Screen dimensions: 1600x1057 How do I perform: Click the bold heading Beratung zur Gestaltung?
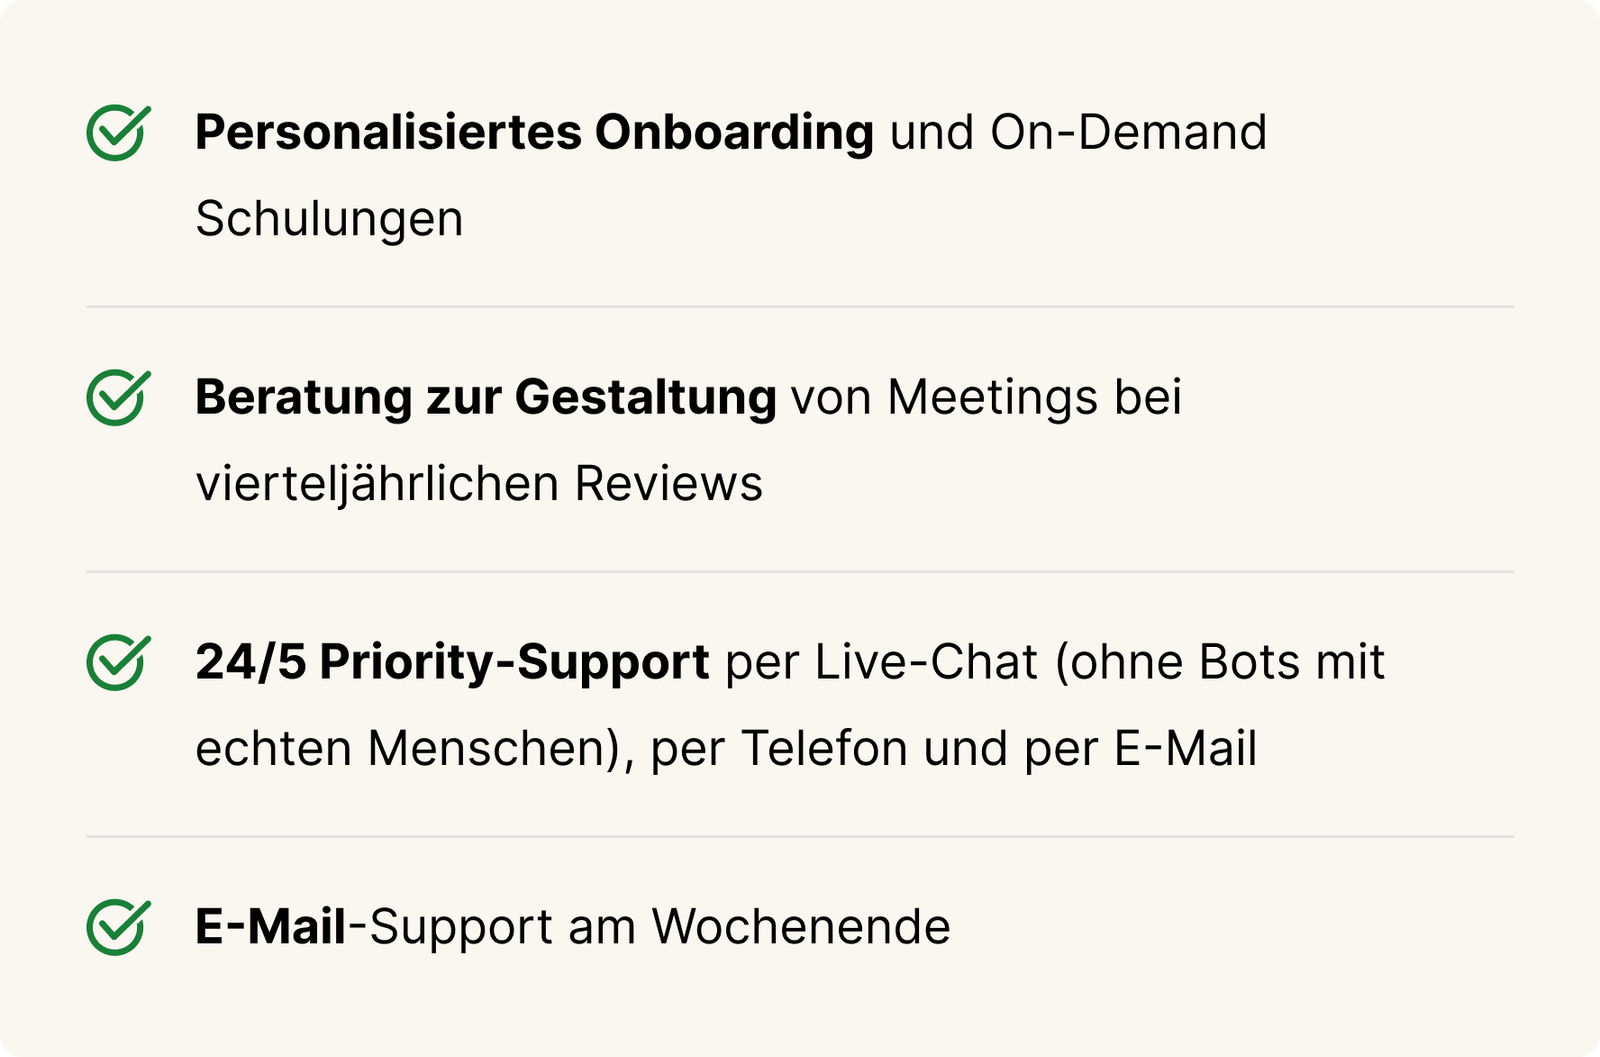pyautogui.click(x=485, y=398)
